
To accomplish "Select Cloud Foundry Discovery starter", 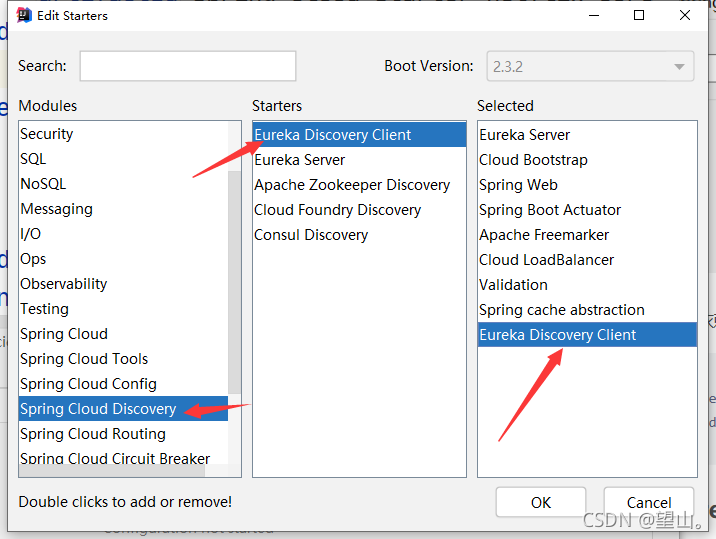I will coord(359,210).
